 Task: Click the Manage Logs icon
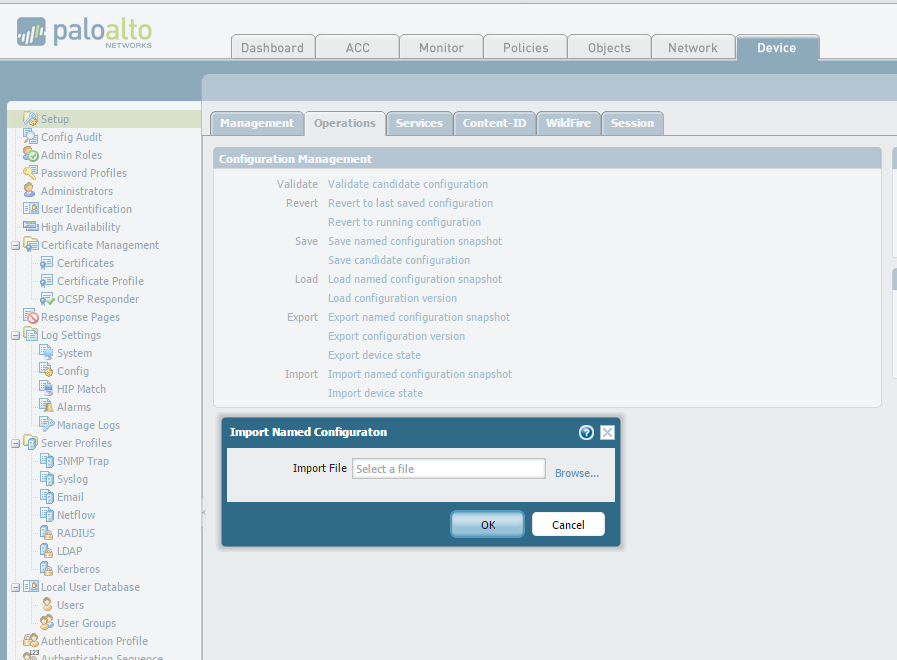(x=46, y=424)
